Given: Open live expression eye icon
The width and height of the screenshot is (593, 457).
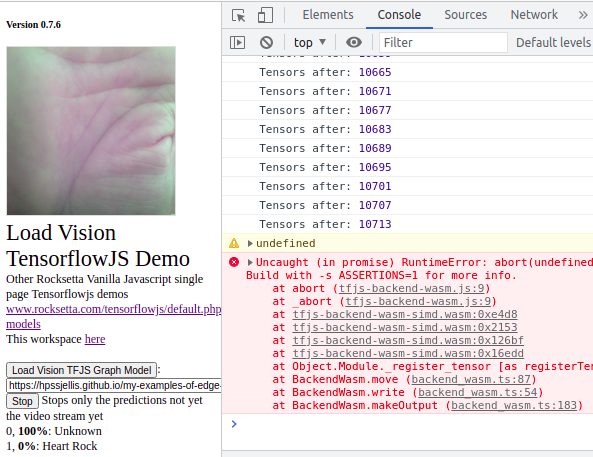Looking at the screenshot, I should [354, 42].
